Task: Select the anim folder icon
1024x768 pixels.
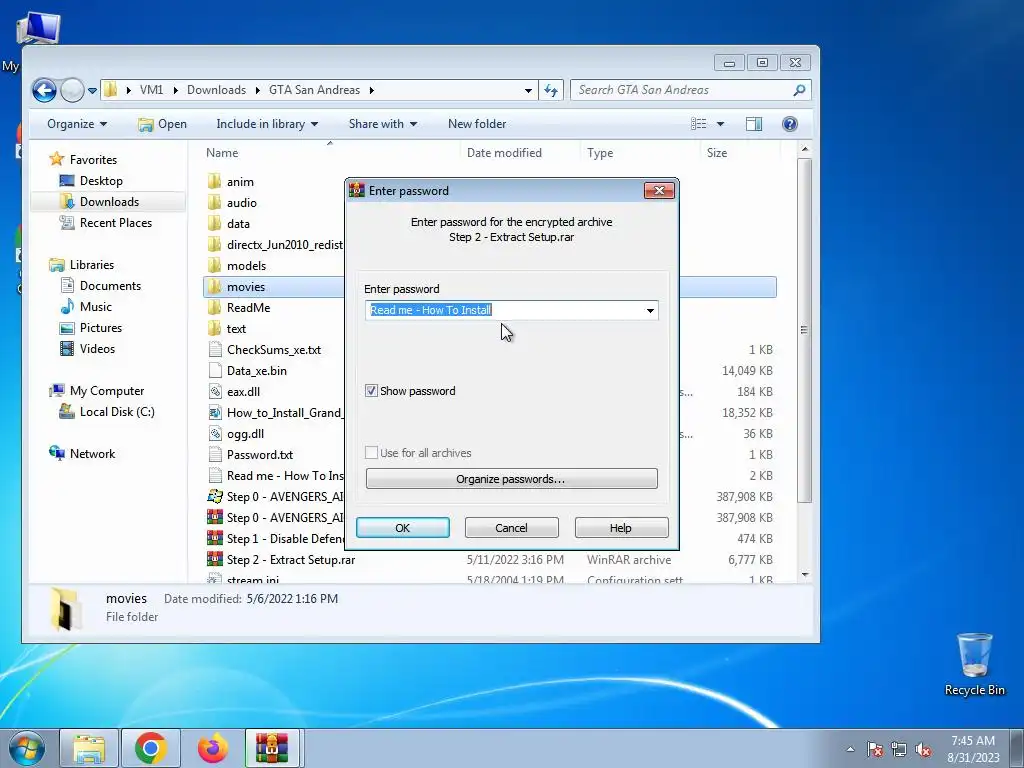Action: [214, 182]
